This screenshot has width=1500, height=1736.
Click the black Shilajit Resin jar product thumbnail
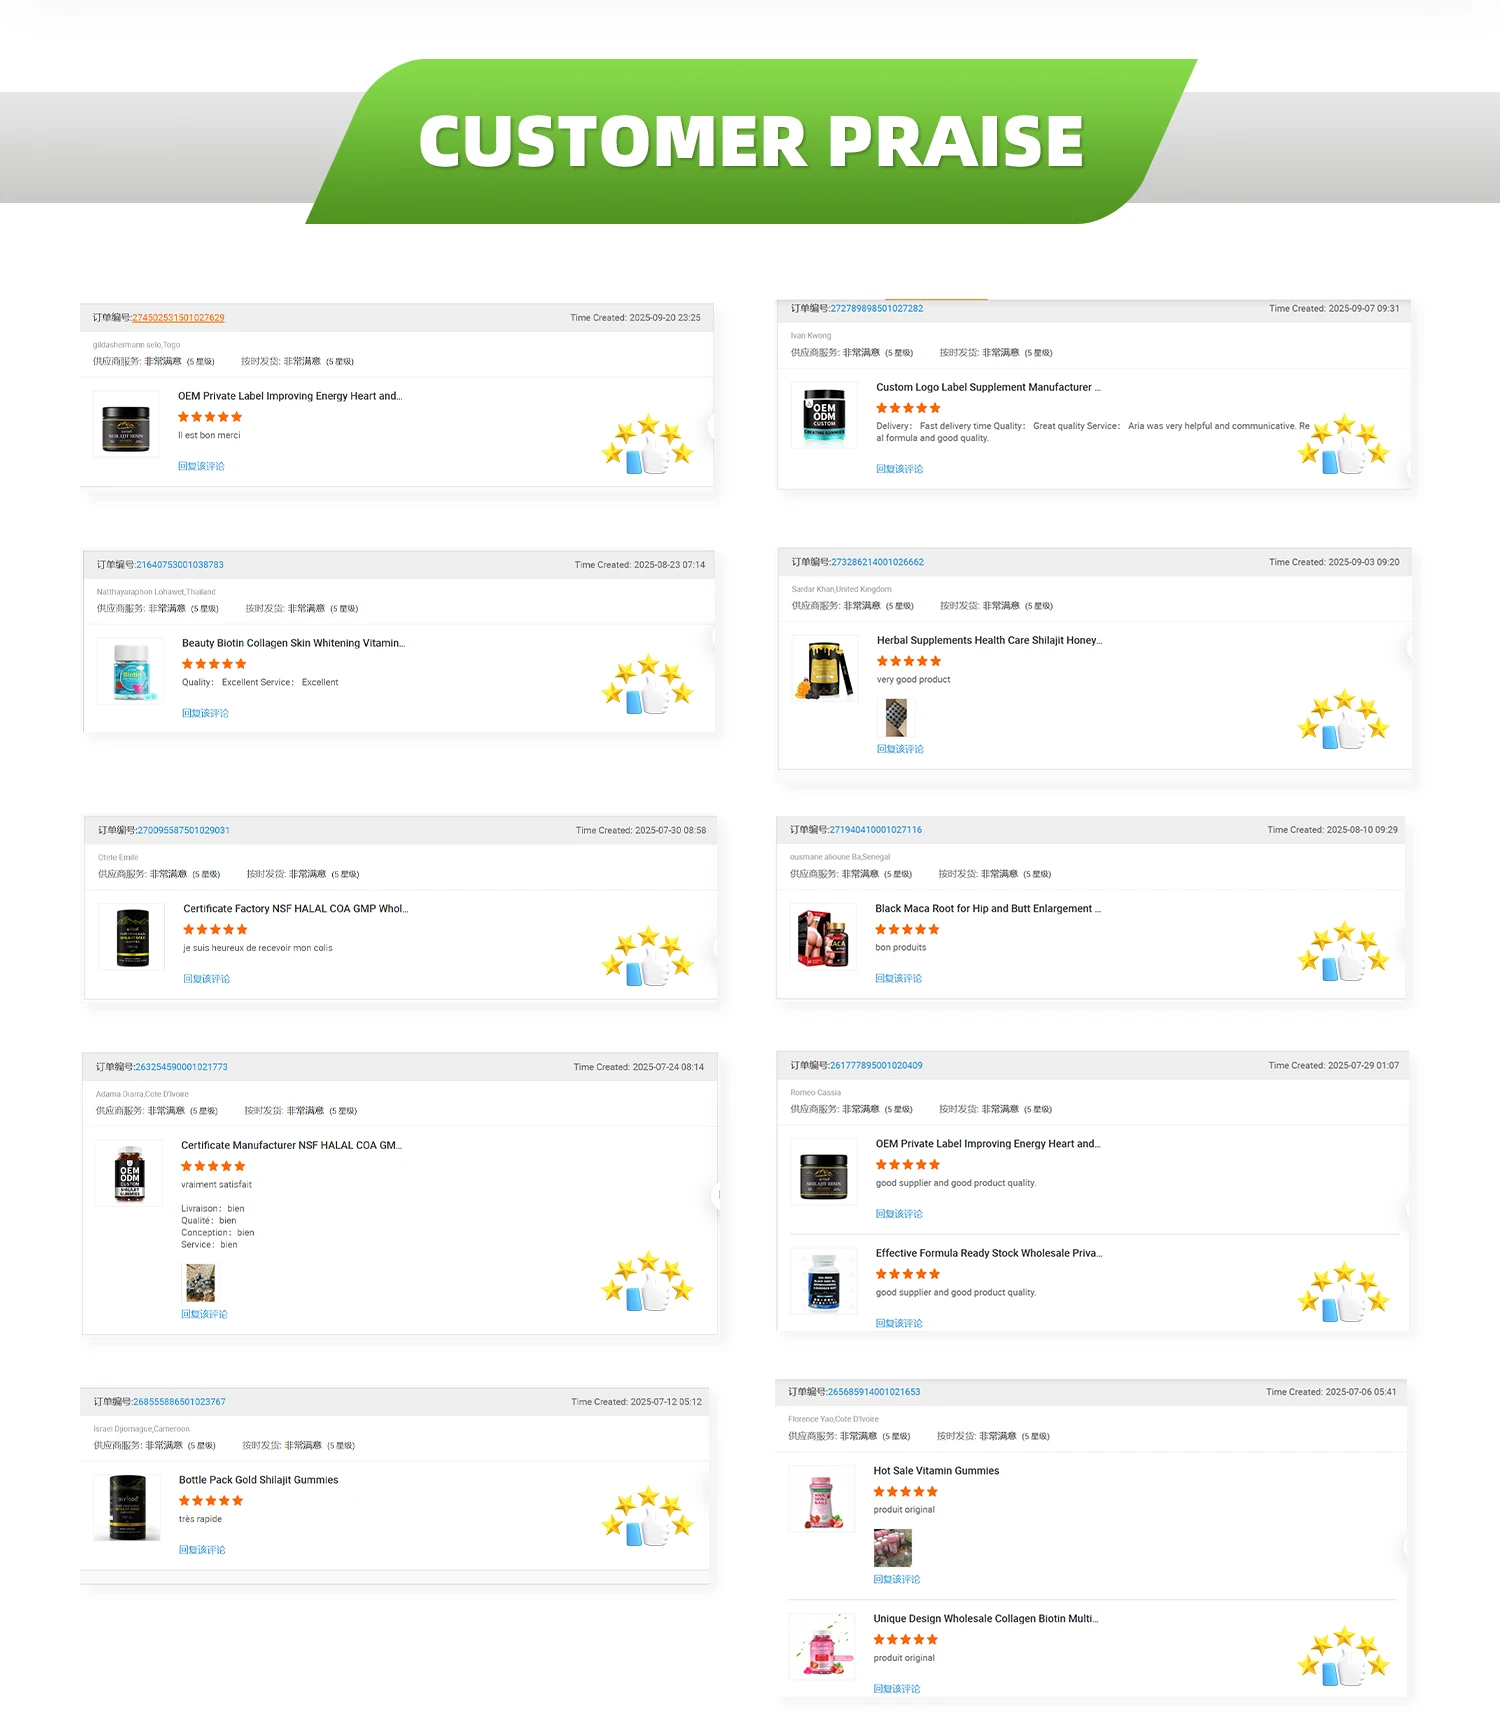point(126,423)
